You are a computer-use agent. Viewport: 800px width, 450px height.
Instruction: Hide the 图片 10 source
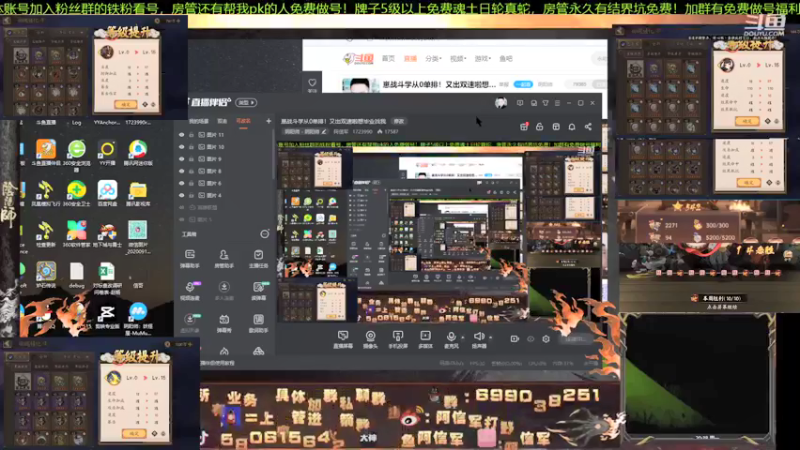[x=181, y=147]
